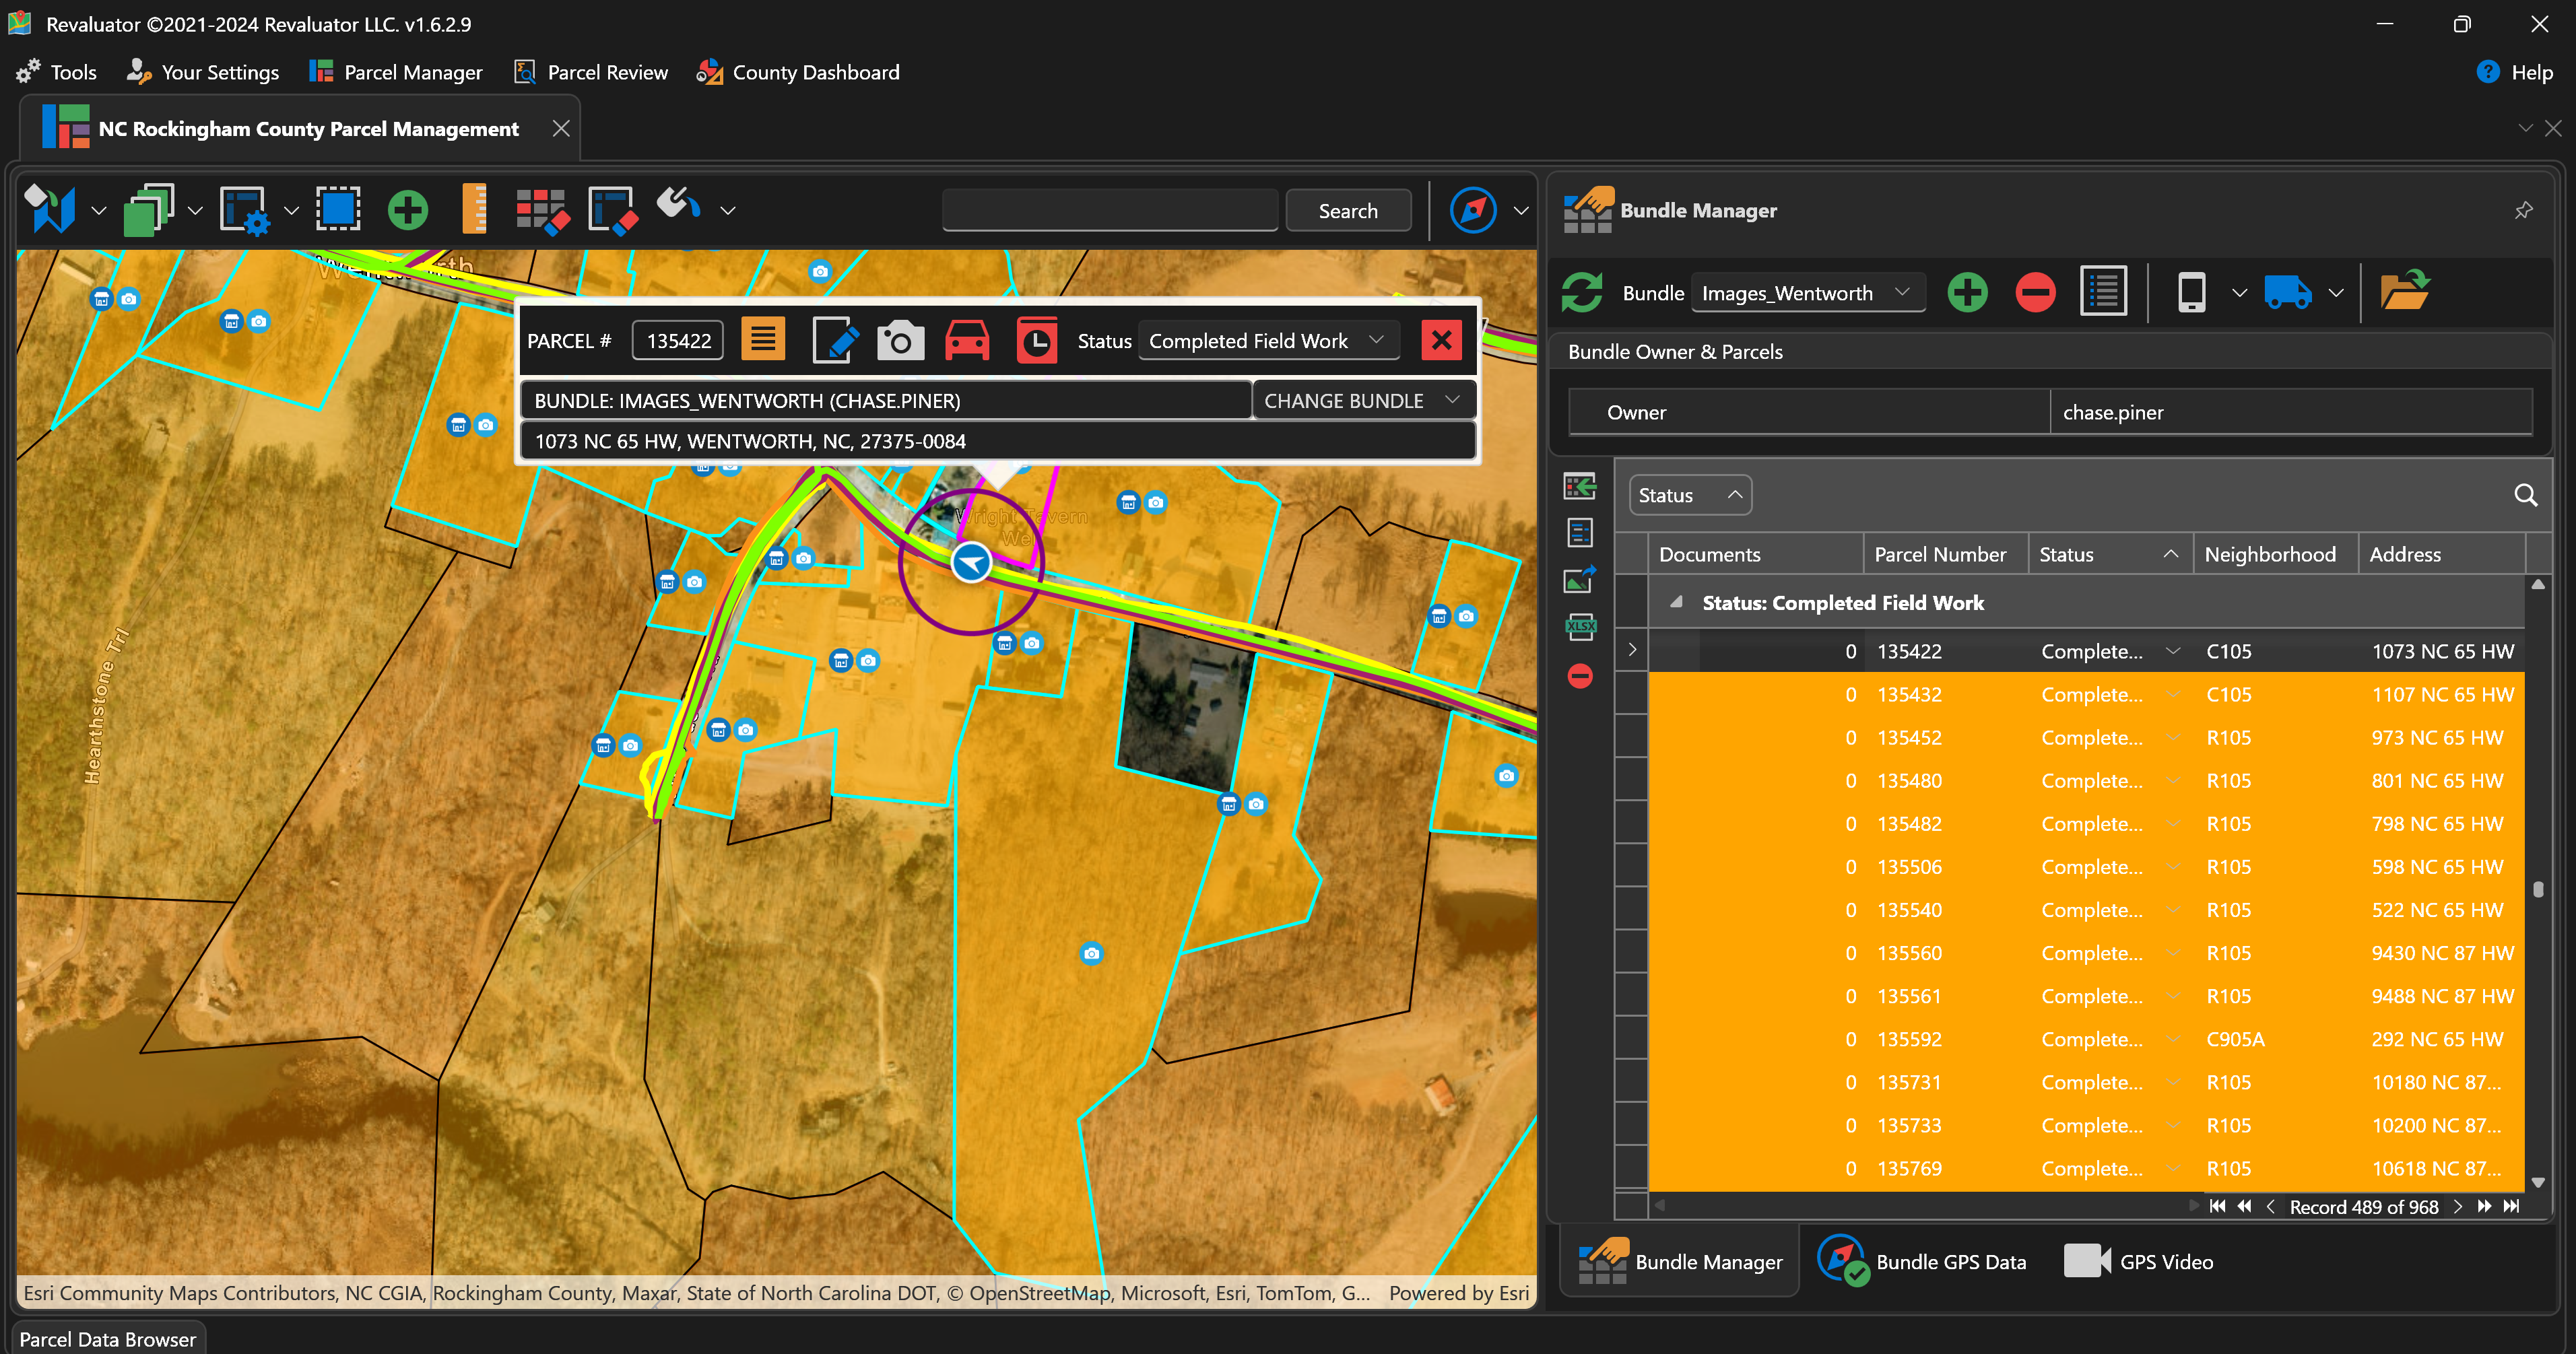Screen dimensions: 2576x1354
Task: Export parcels using the XLSX icon
Action: tap(1580, 627)
